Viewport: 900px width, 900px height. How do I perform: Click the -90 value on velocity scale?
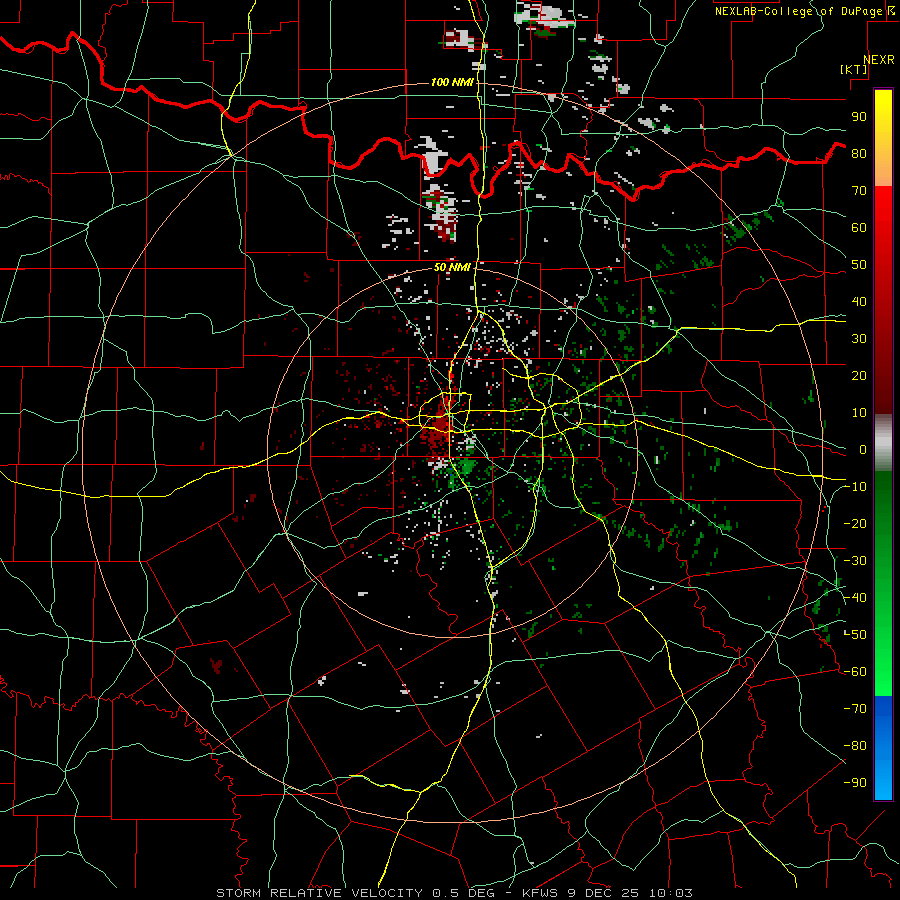855,783
